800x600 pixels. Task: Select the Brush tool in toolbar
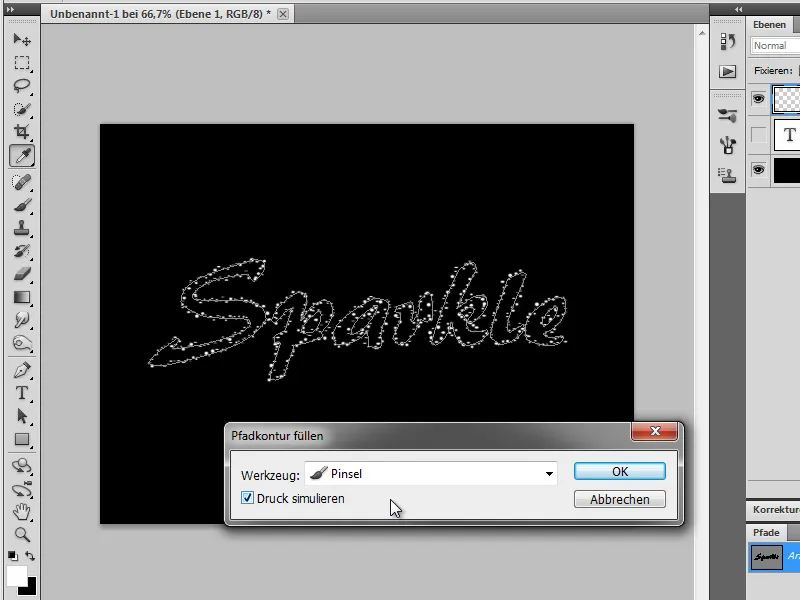22,205
